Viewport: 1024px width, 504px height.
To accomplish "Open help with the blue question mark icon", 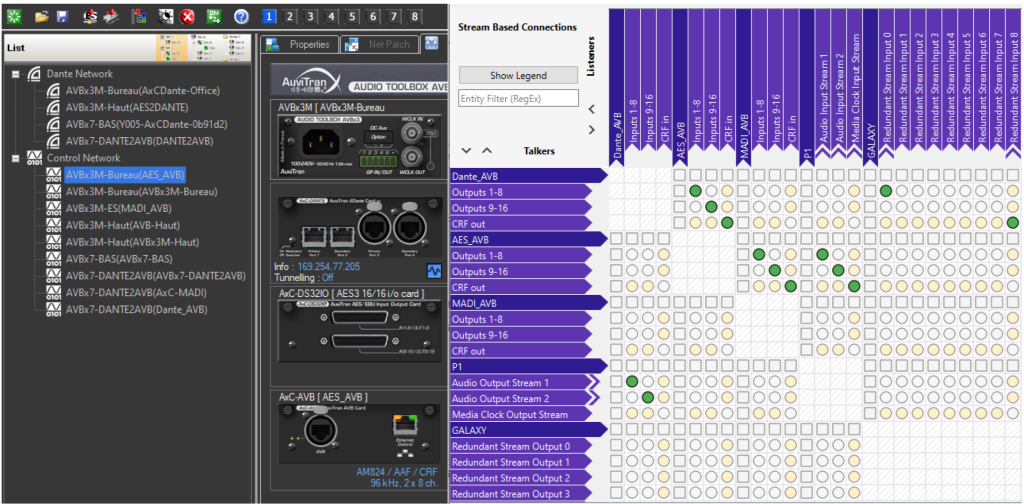I will 241,17.
